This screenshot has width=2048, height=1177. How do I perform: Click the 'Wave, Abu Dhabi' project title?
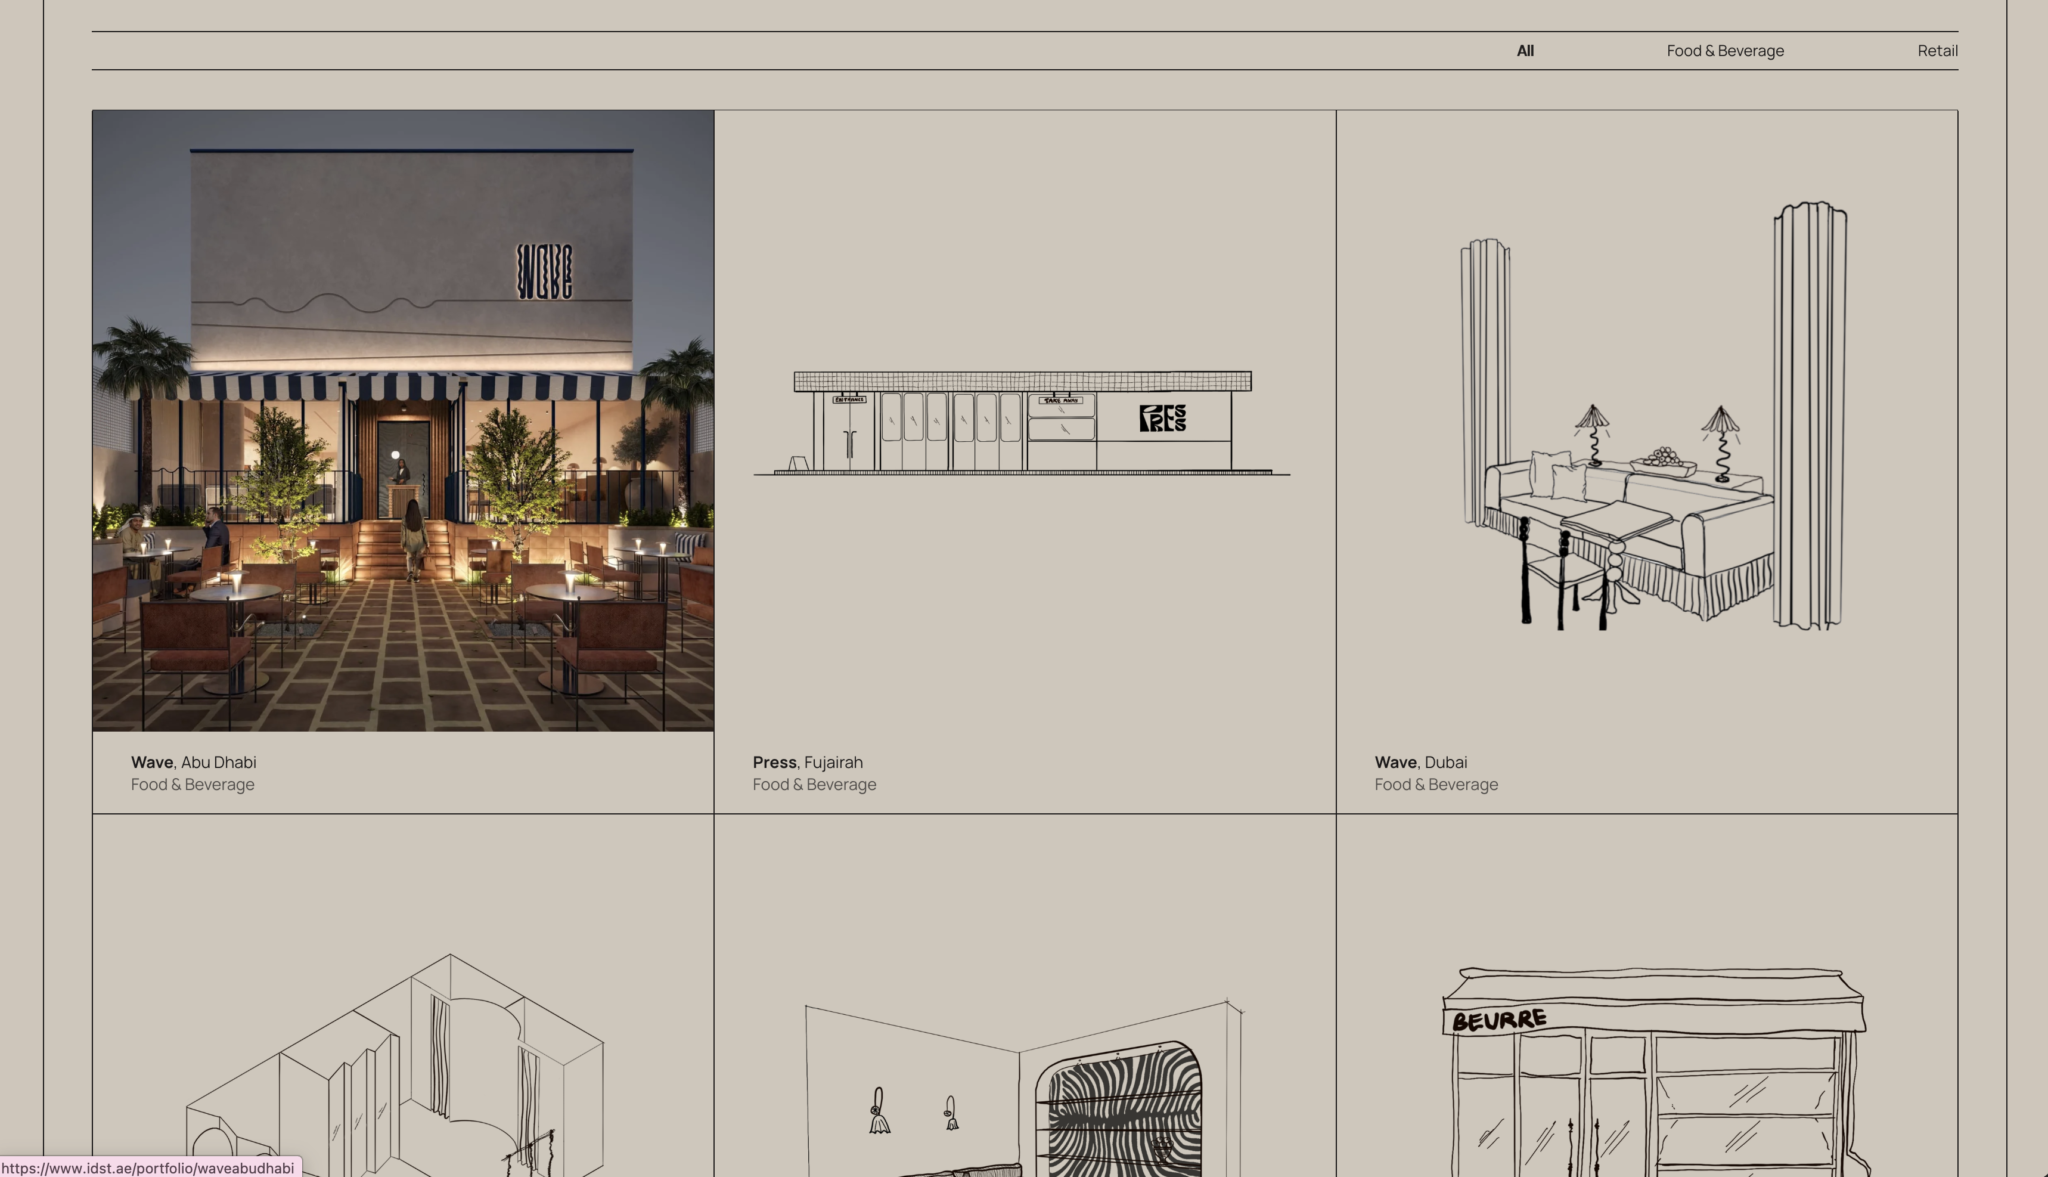(193, 762)
